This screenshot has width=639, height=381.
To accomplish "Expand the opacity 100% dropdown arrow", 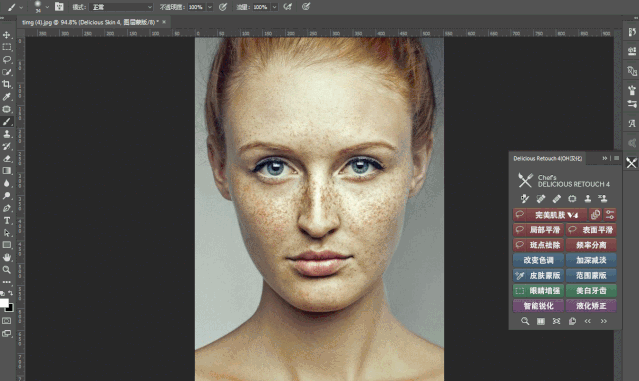I will tap(210, 7).
